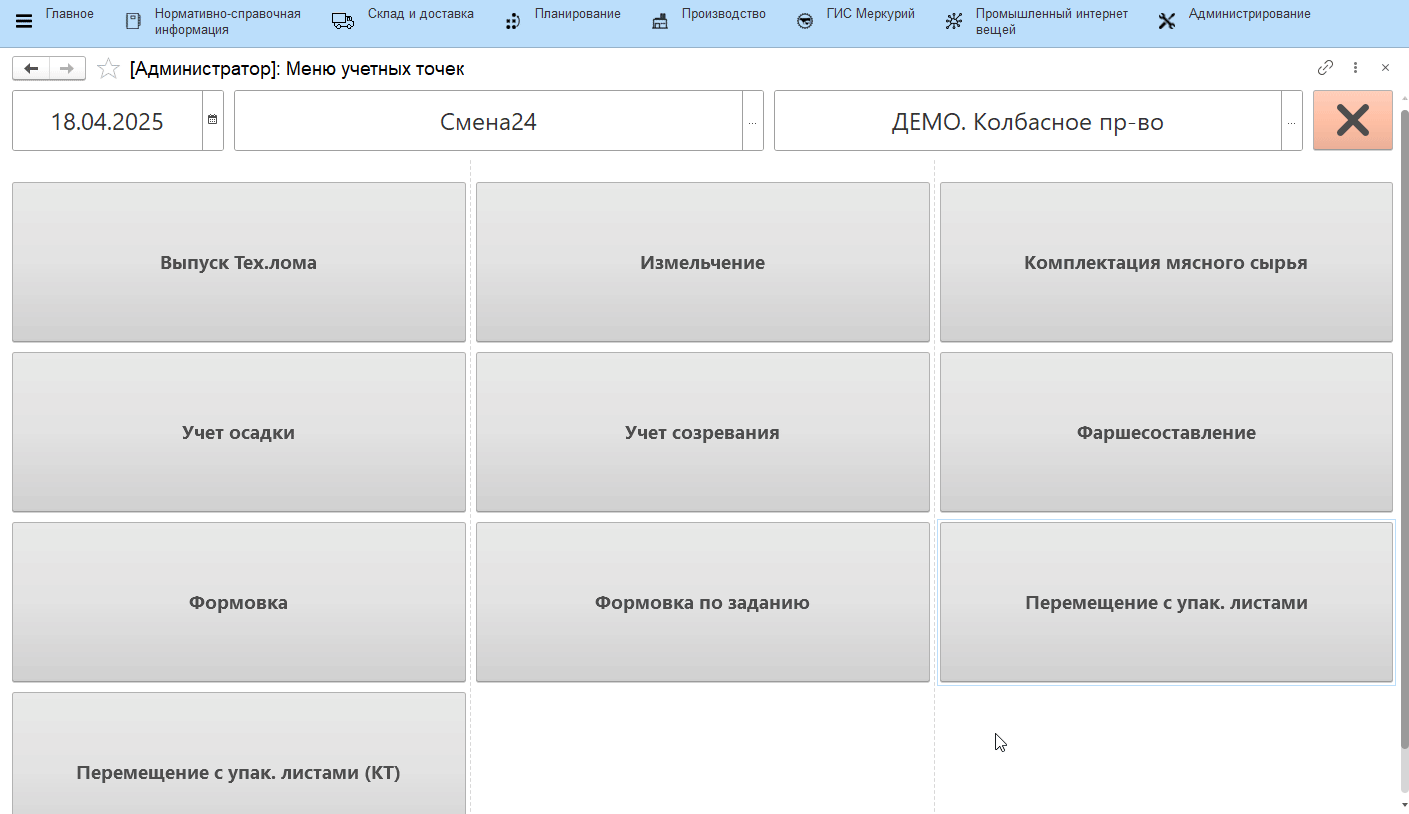The height and width of the screenshot is (814, 1409).
Task: Open Формовка по заданию
Action: coord(702,602)
